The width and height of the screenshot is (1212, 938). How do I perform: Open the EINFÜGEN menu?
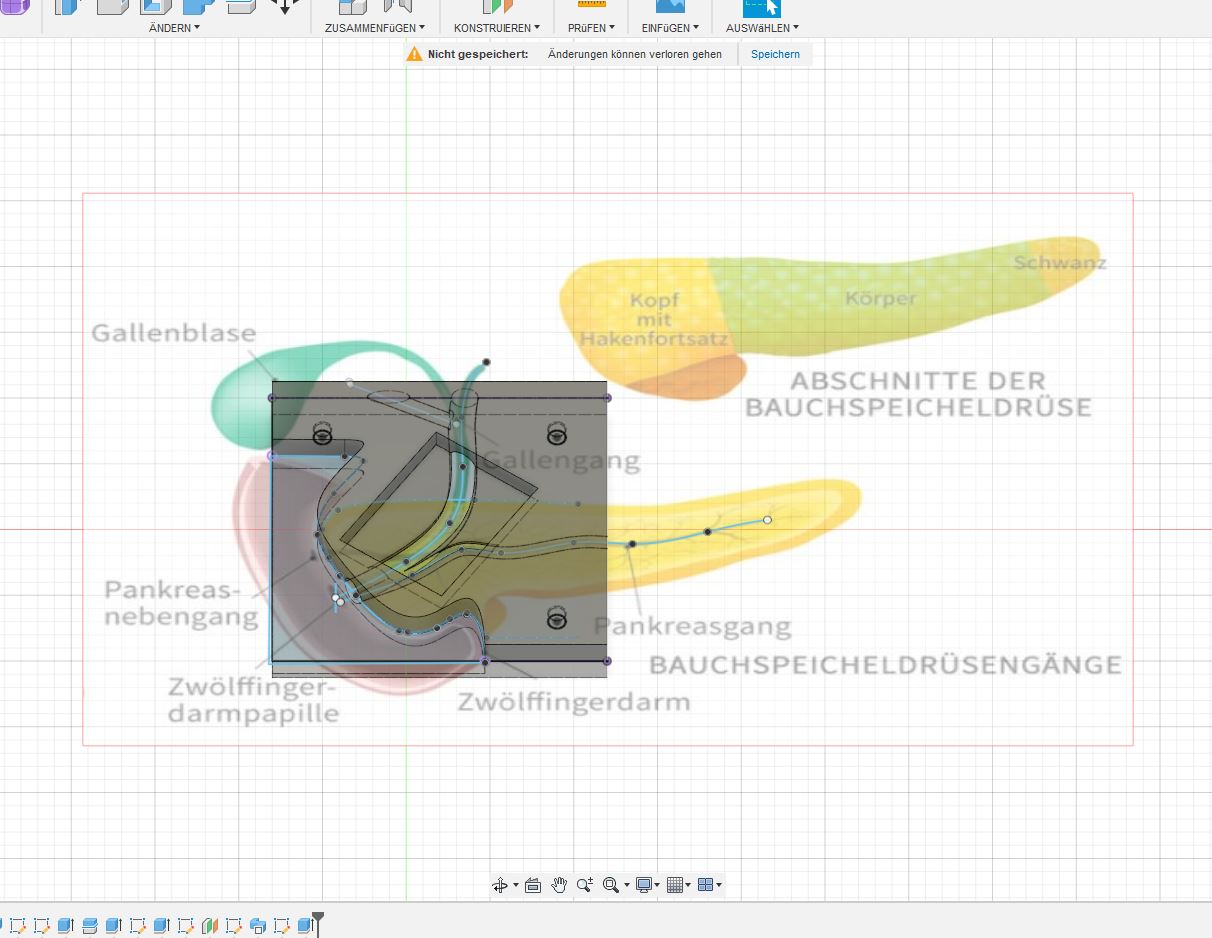coord(670,28)
